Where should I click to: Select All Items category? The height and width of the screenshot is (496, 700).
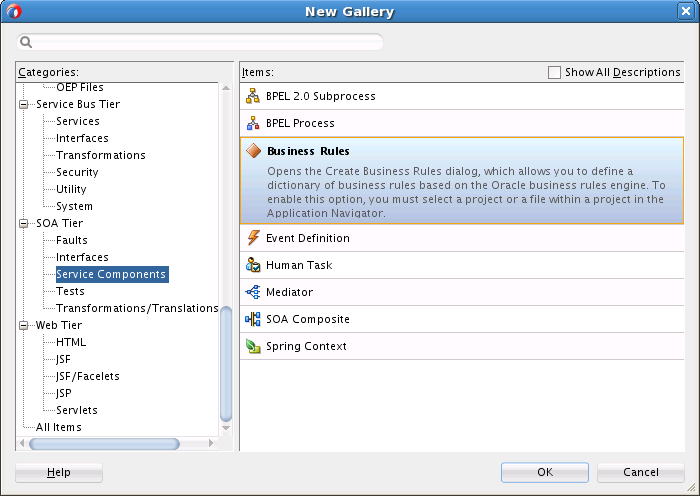[58, 427]
